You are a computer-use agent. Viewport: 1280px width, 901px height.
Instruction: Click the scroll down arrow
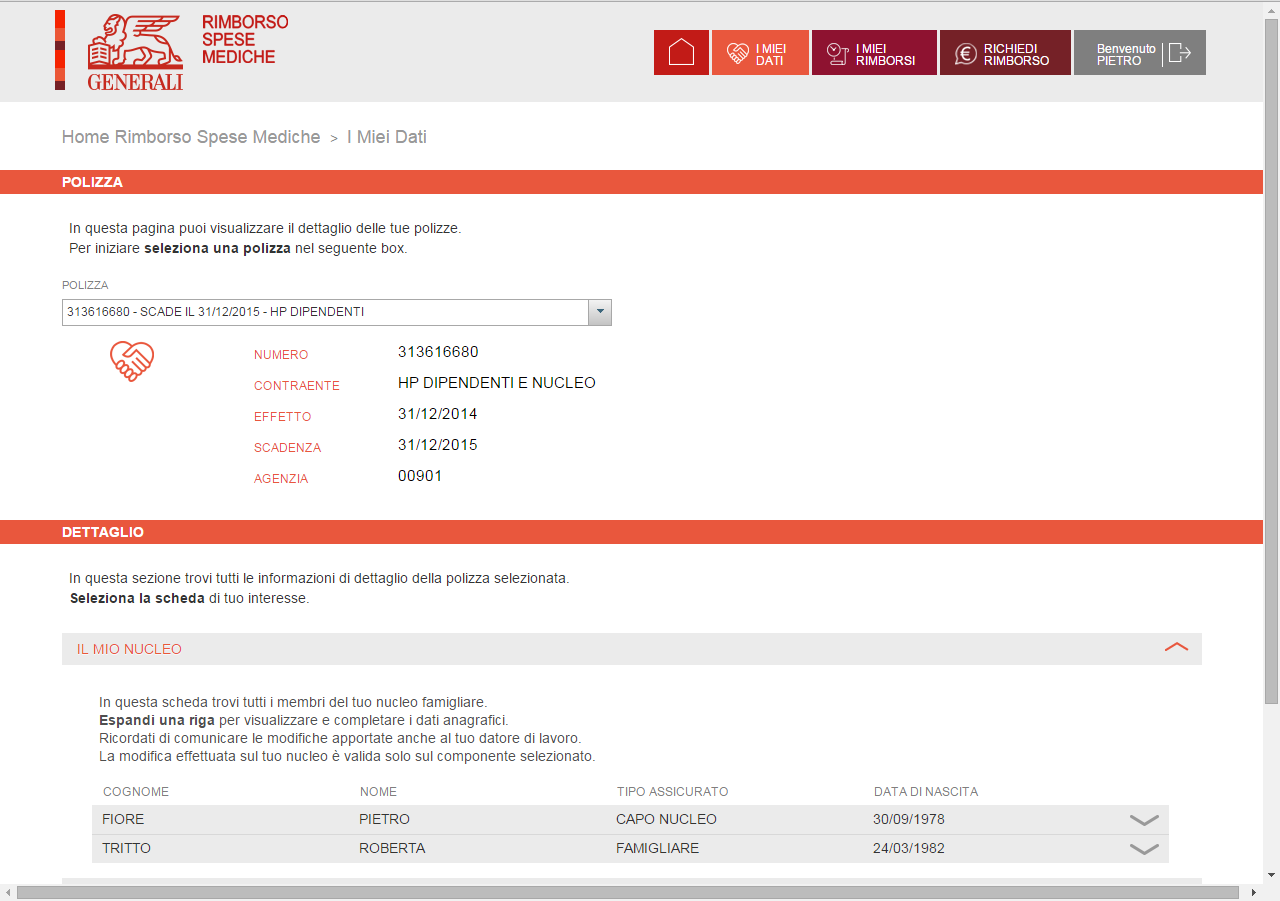coord(1272,875)
